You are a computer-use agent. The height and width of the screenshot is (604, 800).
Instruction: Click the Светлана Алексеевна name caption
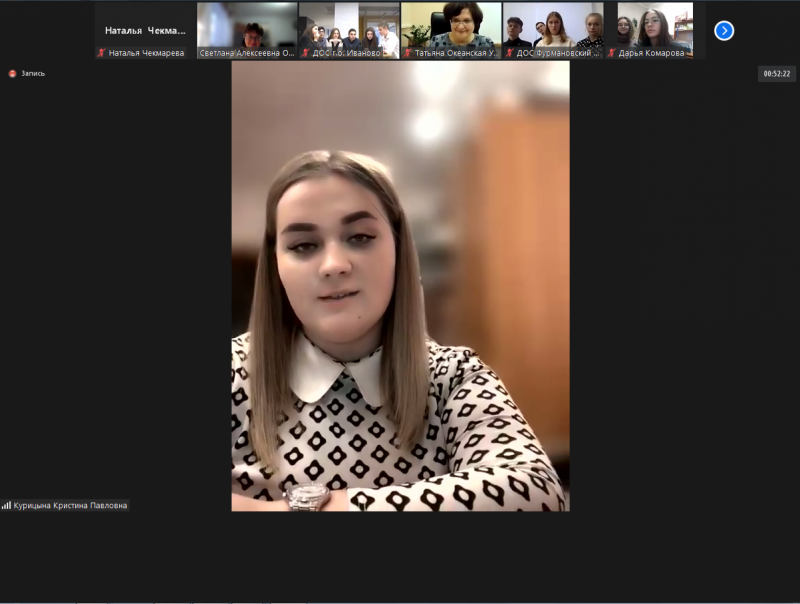click(x=251, y=53)
